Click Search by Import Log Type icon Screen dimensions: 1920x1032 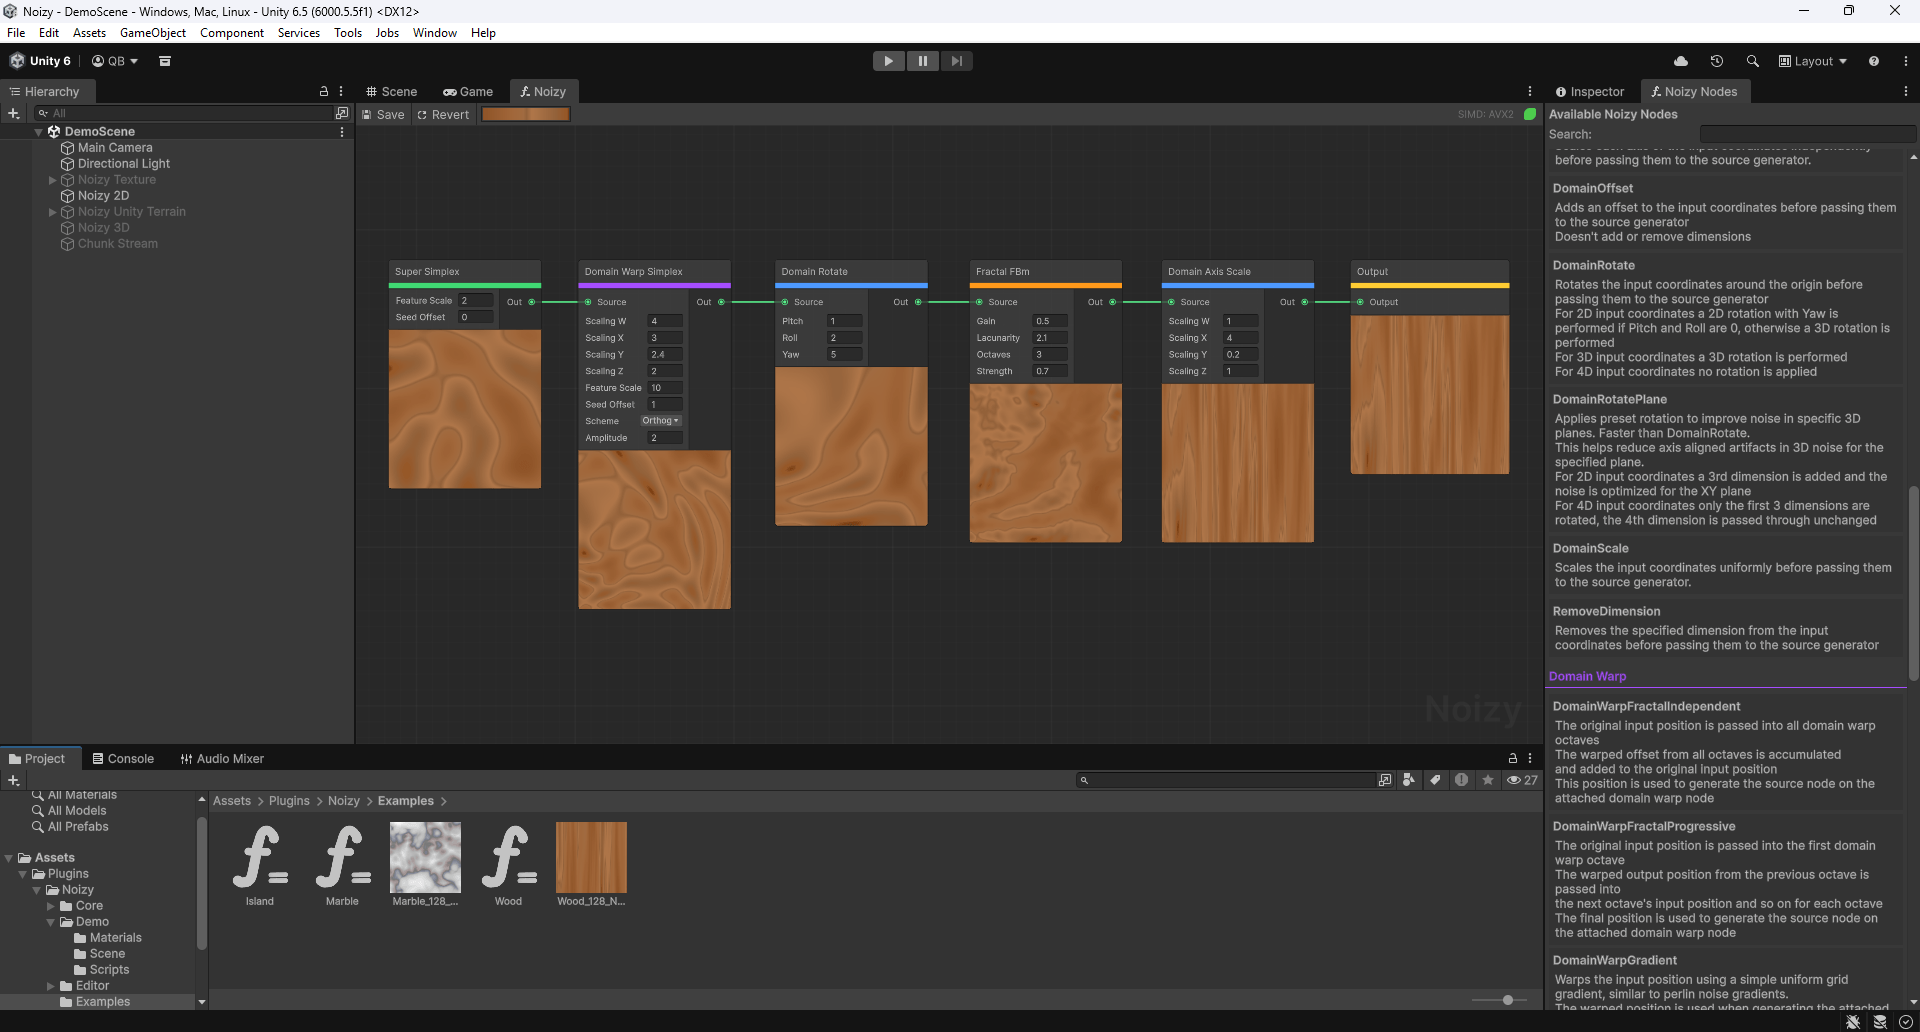pos(1461,780)
